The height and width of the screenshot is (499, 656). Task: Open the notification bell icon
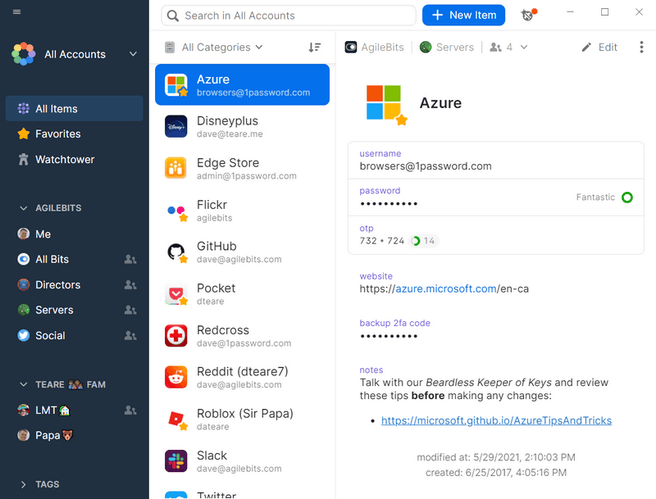[528, 15]
